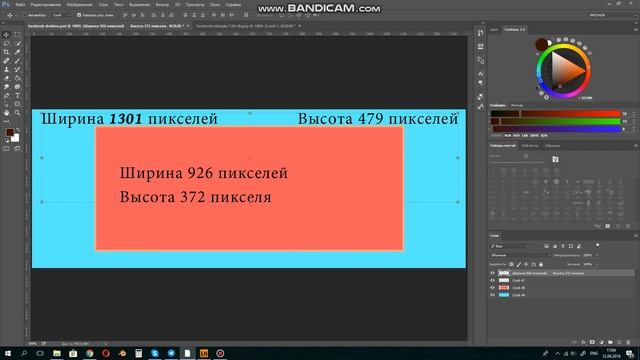
Task: Select the Lasso tool
Action: pos(6,43)
